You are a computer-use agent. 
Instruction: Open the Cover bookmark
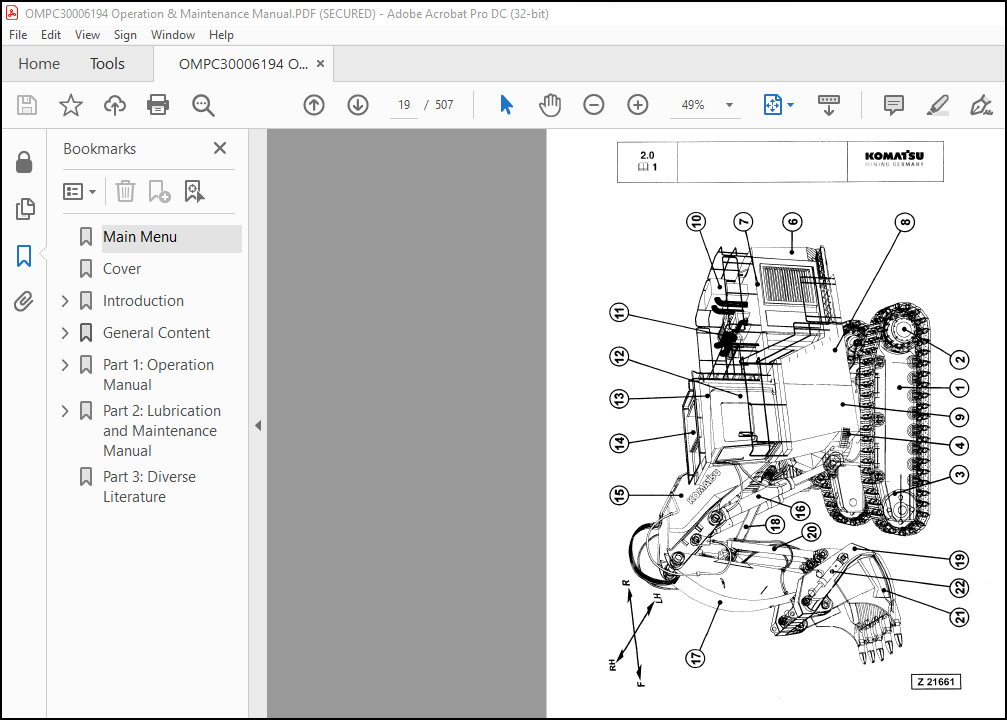pos(122,269)
